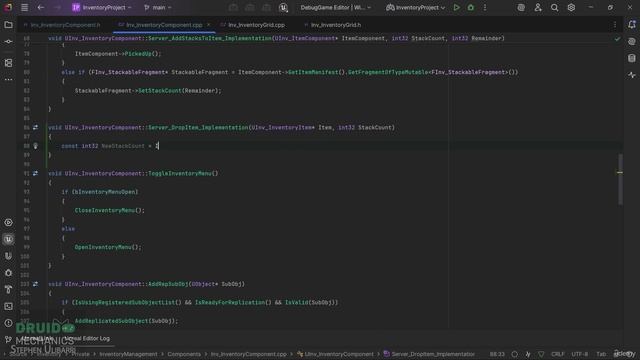The image size is (640, 360).
Task: Click the editor vertical scrollbar thumb
Action: coord(620,179)
